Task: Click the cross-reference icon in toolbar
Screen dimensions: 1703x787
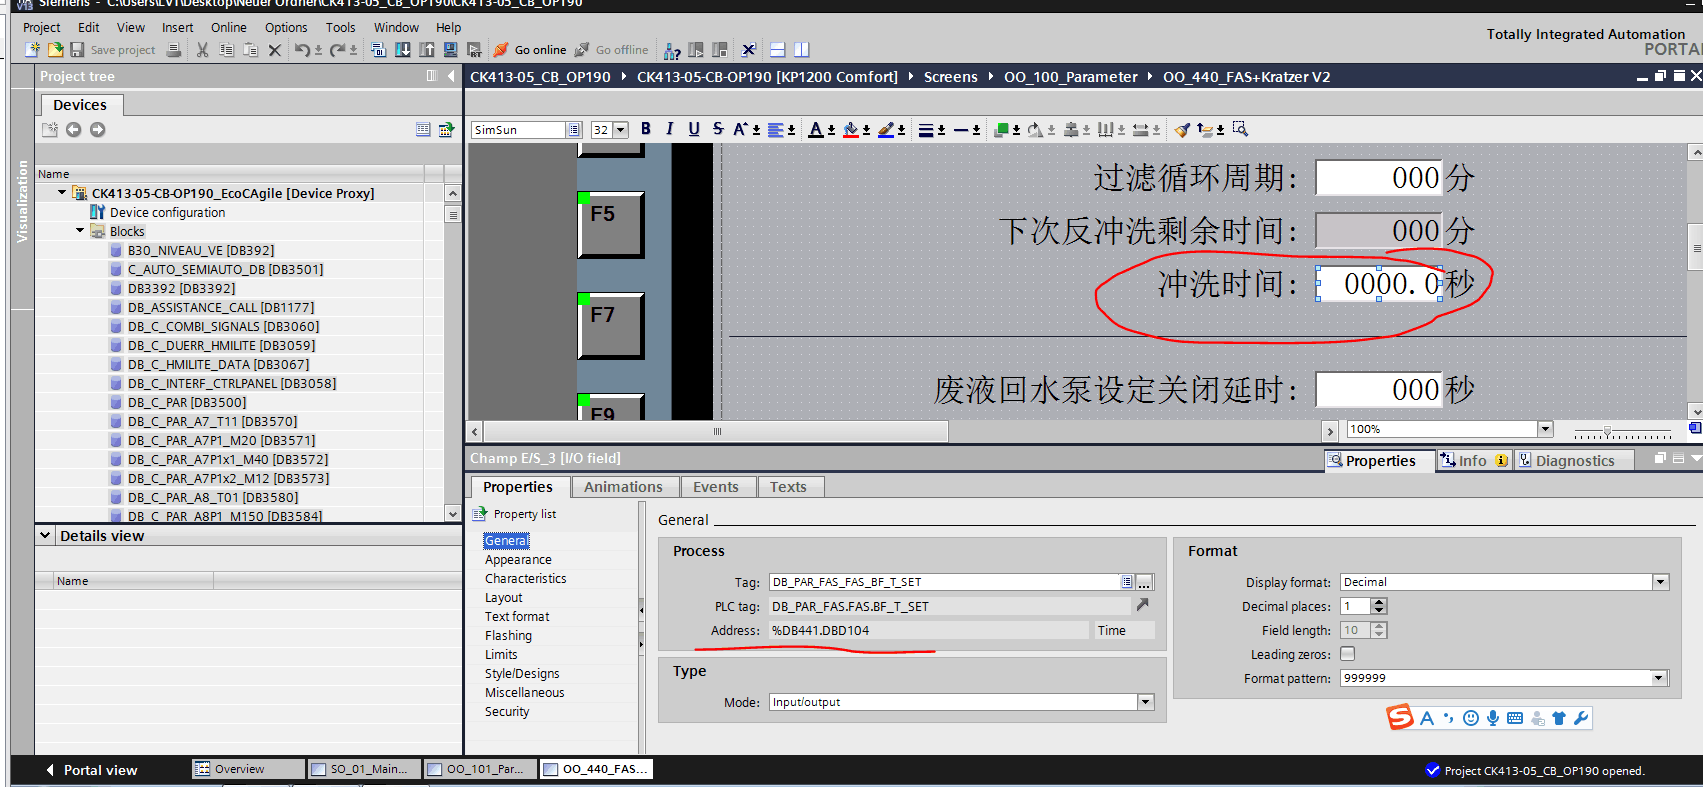Action: coord(748,50)
